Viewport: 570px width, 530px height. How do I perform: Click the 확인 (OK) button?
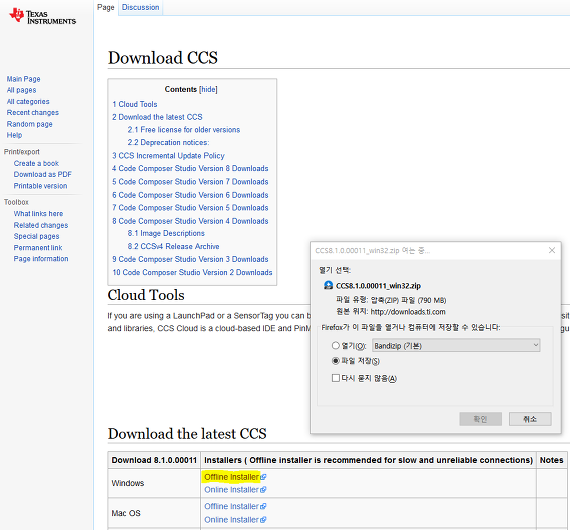(481, 419)
